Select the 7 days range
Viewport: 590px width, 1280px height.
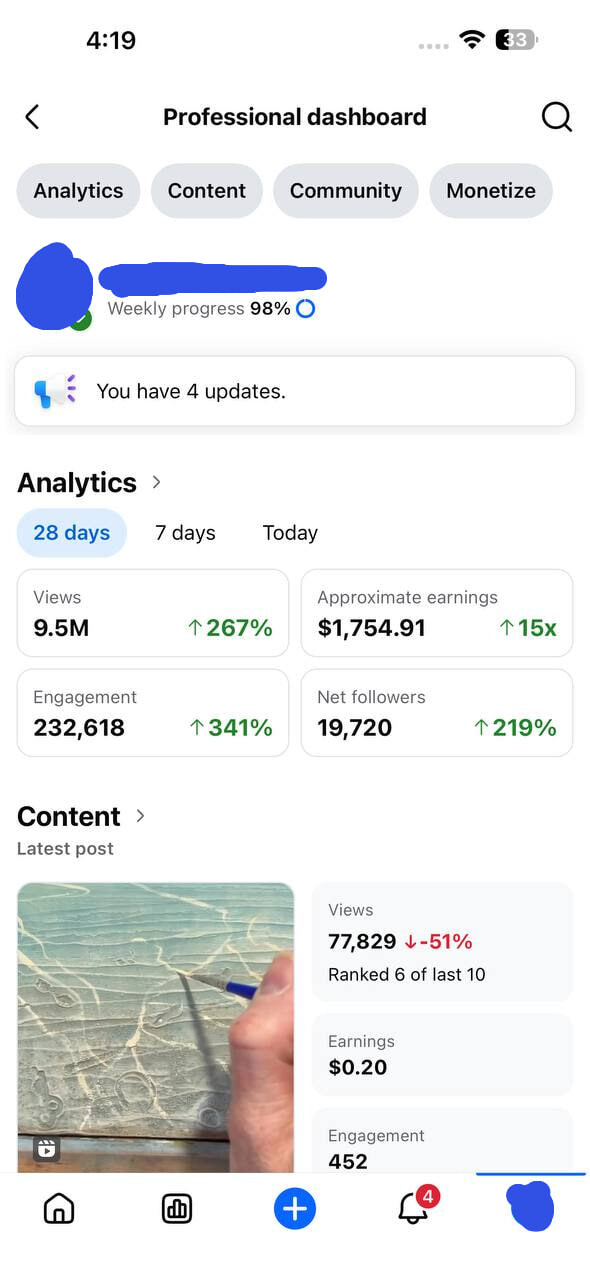tap(185, 533)
